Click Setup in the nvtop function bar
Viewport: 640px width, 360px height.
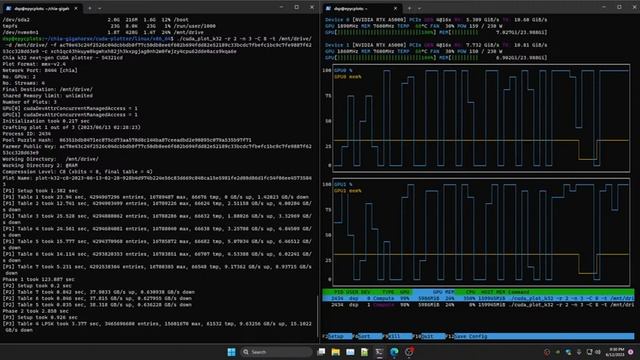pos(339,336)
